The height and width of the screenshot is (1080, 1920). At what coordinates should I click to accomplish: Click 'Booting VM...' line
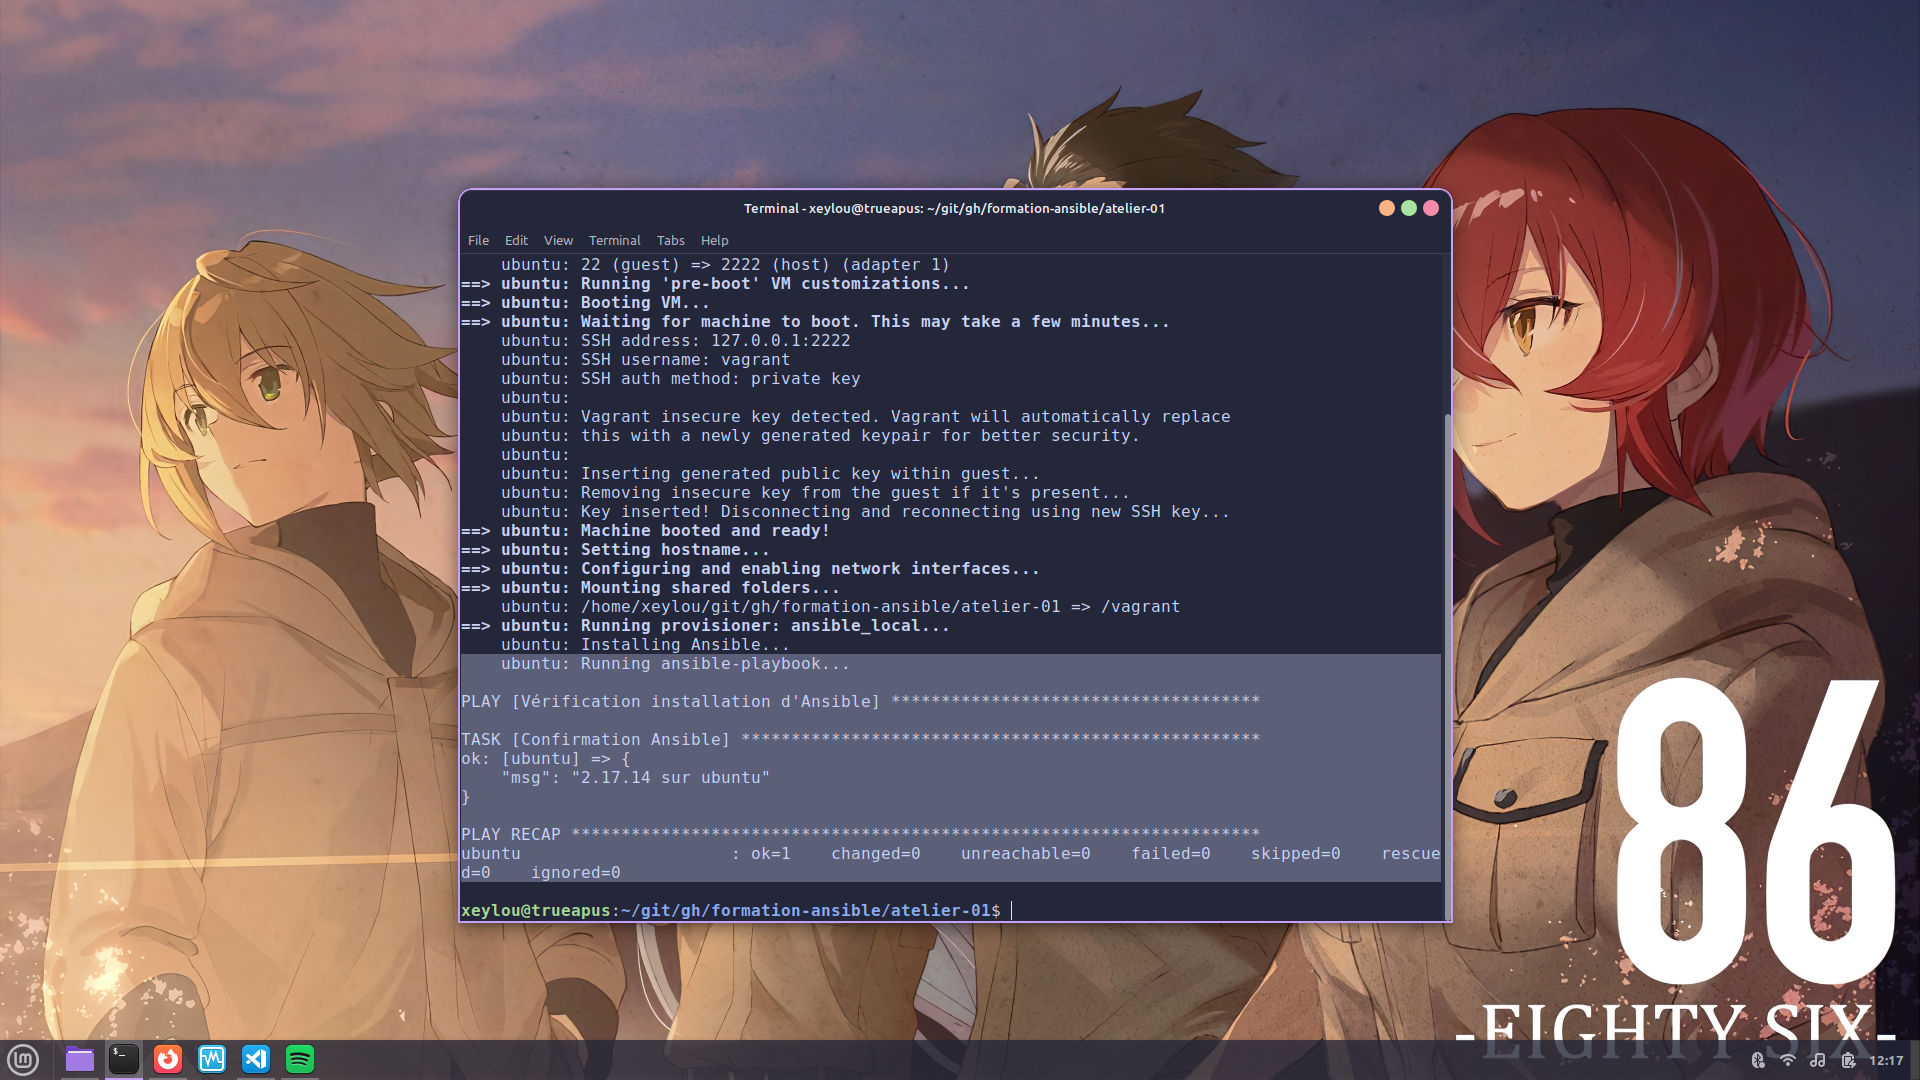[x=585, y=302]
